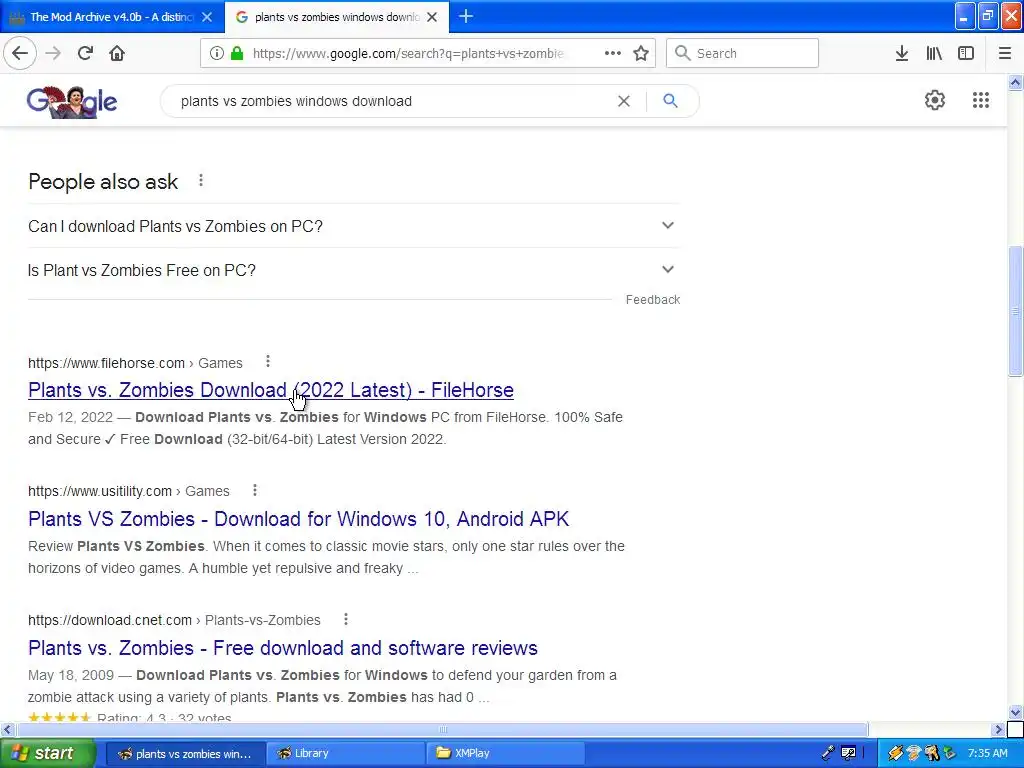Bookmark this page with the star icon
This screenshot has height=768, width=1024.
tap(641, 53)
